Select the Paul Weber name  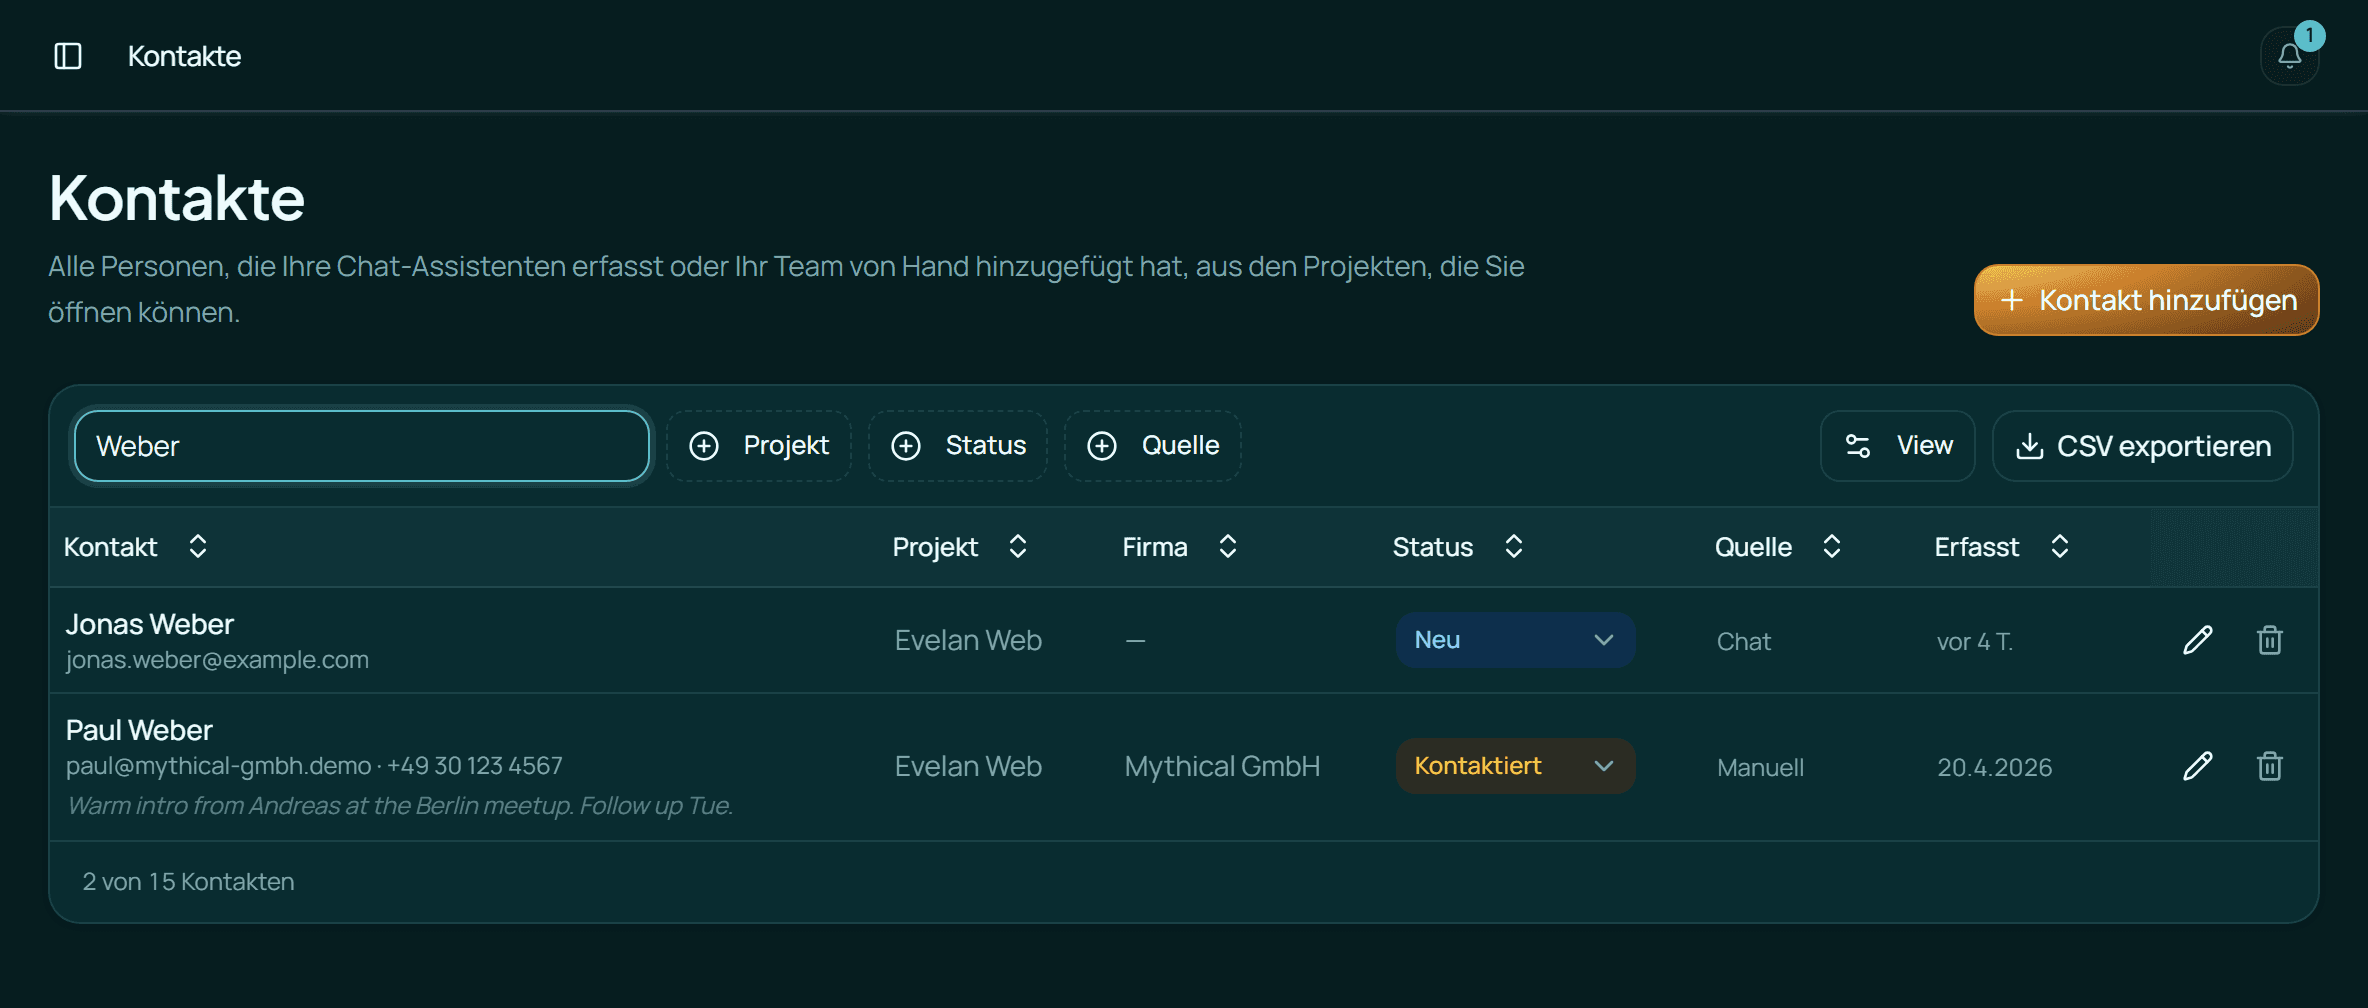pyautogui.click(x=139, y=730)
